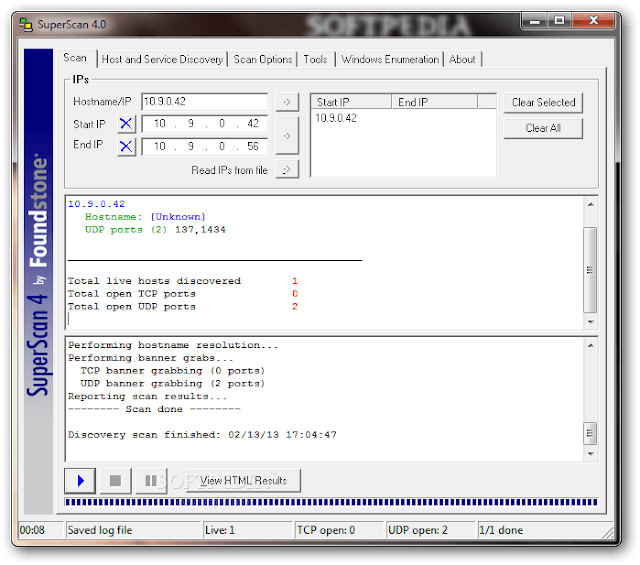The image size is (640, 565).
Task: Click the log pane scroll down arrow
Action: [590, 454]
